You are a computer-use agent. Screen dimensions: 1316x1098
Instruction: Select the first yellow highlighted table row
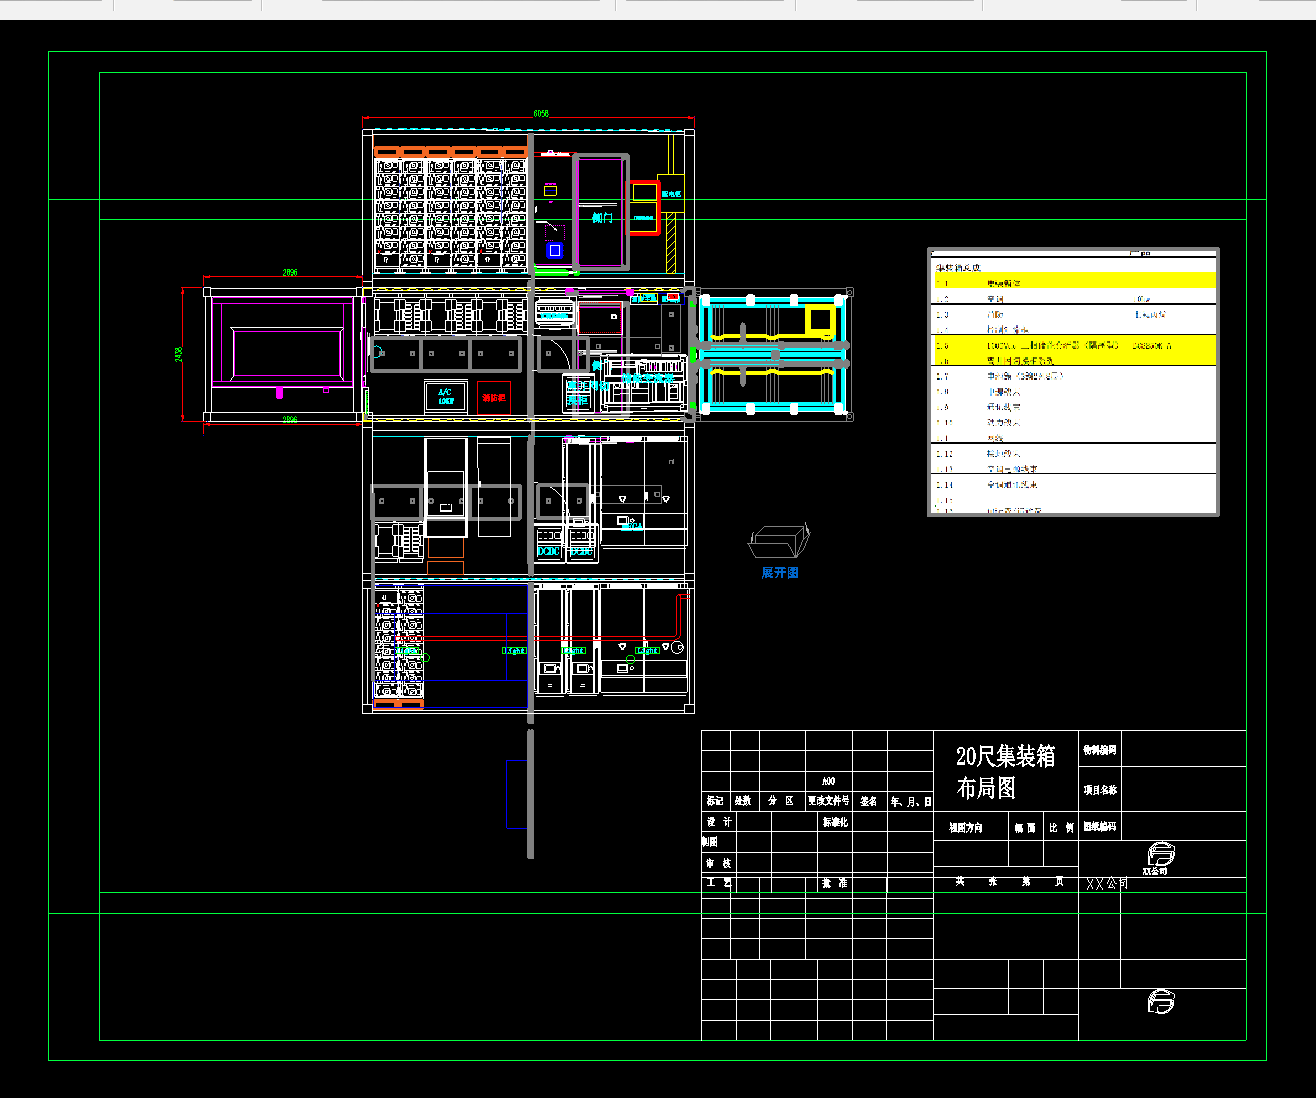[x=1075, y=282]
